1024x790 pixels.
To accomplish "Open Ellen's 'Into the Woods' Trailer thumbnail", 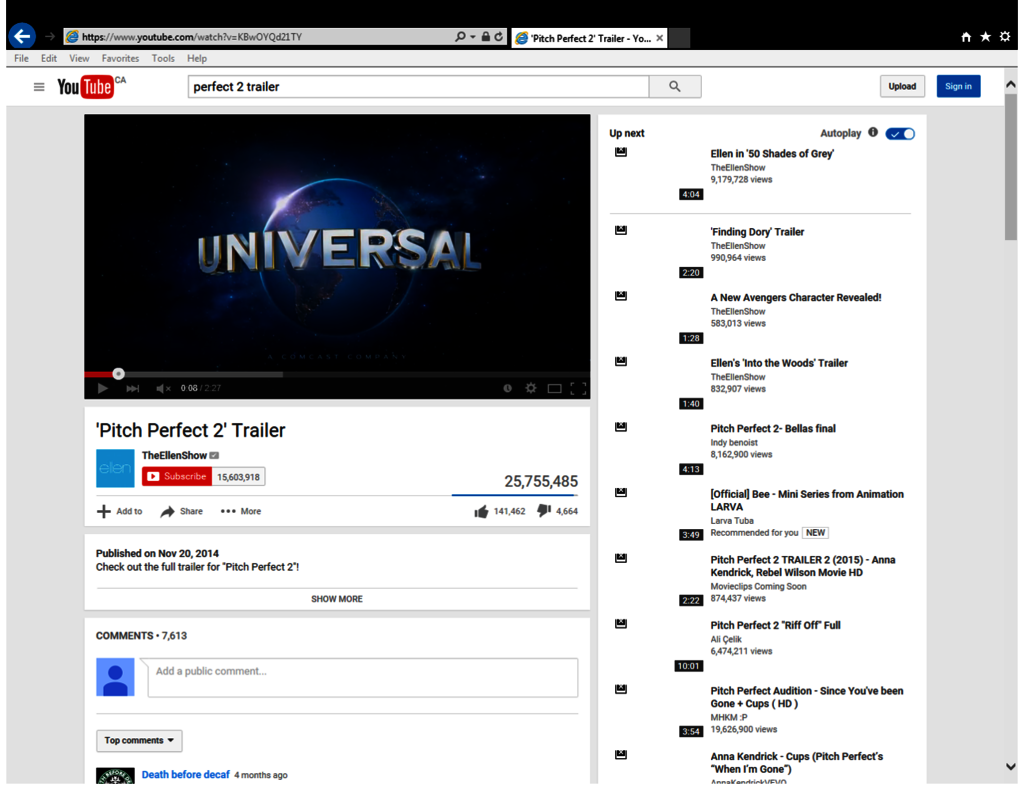I will [x=658, y=383].
